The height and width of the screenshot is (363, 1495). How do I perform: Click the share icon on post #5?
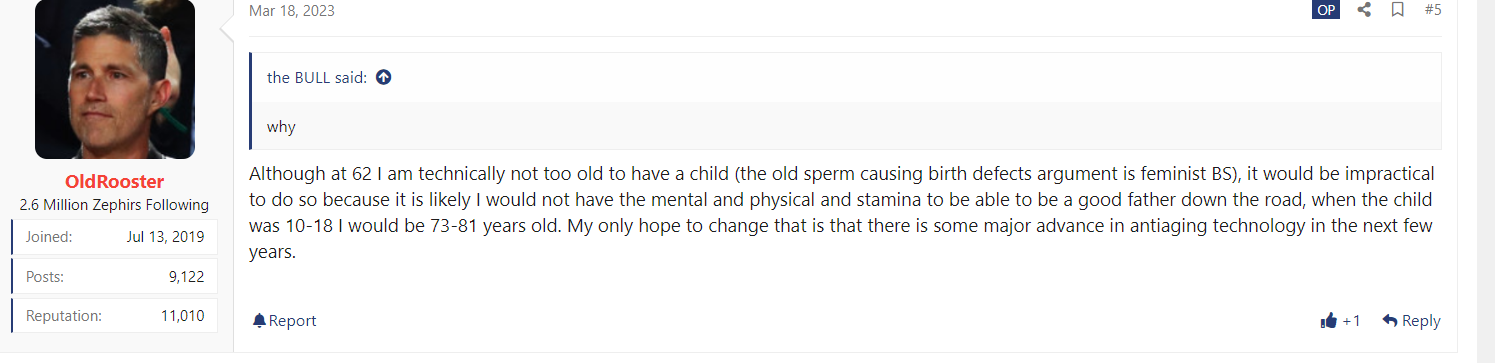coord(1364,10)
